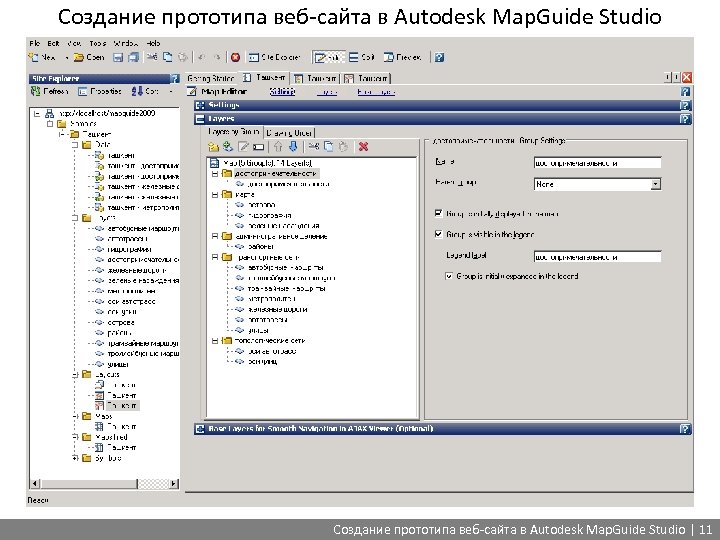The image size is (720, 540).
Task: Click the Copy icon in main toolbar
Action: (168, 57)
